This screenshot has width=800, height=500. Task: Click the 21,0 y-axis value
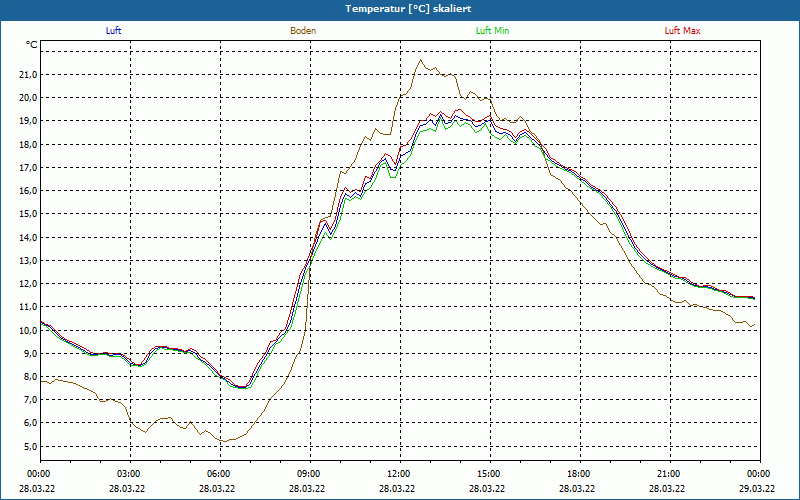pos(29,74)
